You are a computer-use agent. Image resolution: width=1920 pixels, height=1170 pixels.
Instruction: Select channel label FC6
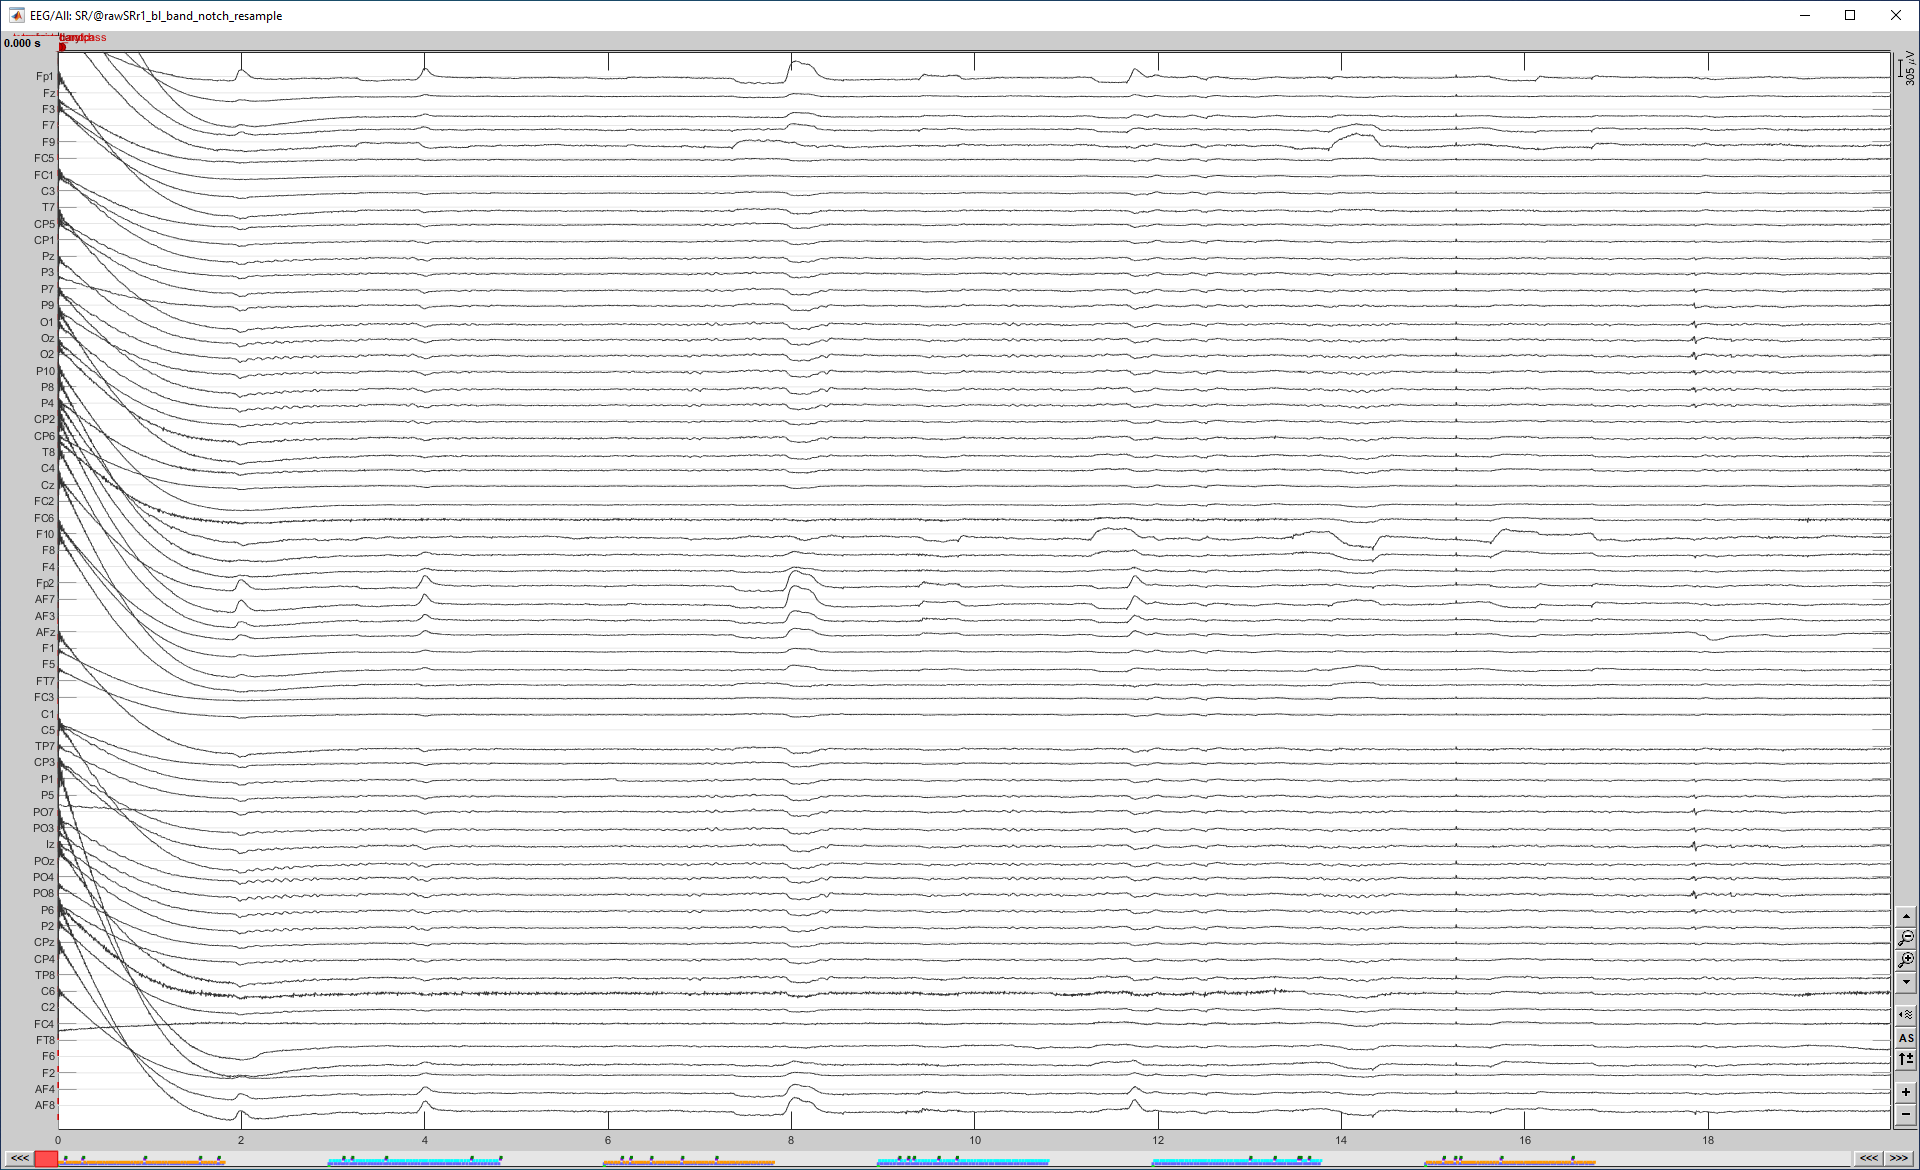pyautogui.click(x=44, y=518)
